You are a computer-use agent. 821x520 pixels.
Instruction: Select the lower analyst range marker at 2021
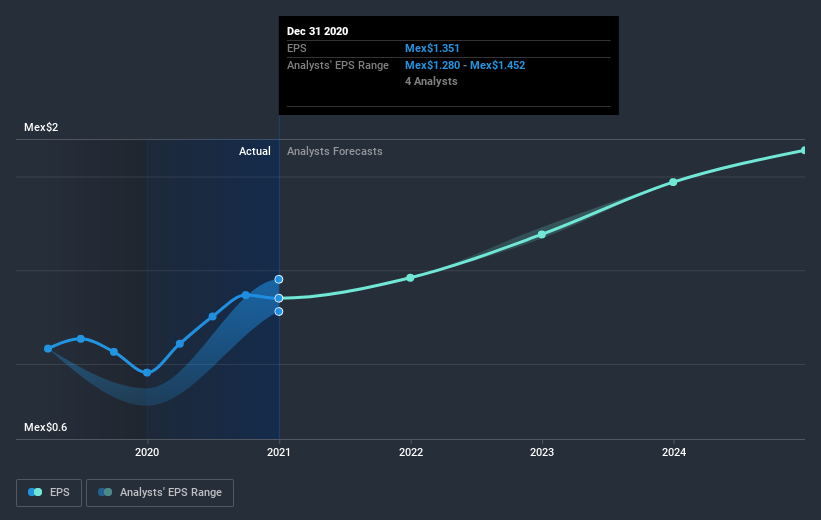279,312
